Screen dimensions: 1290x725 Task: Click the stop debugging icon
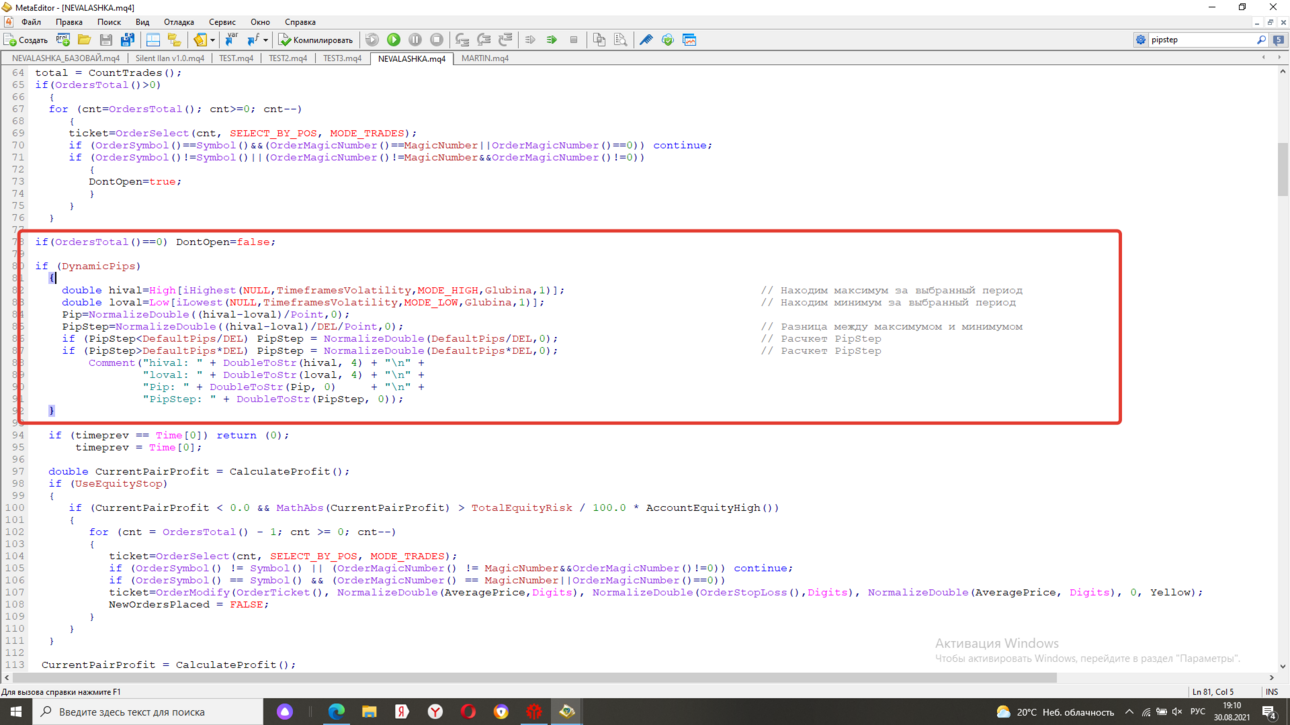437,40
